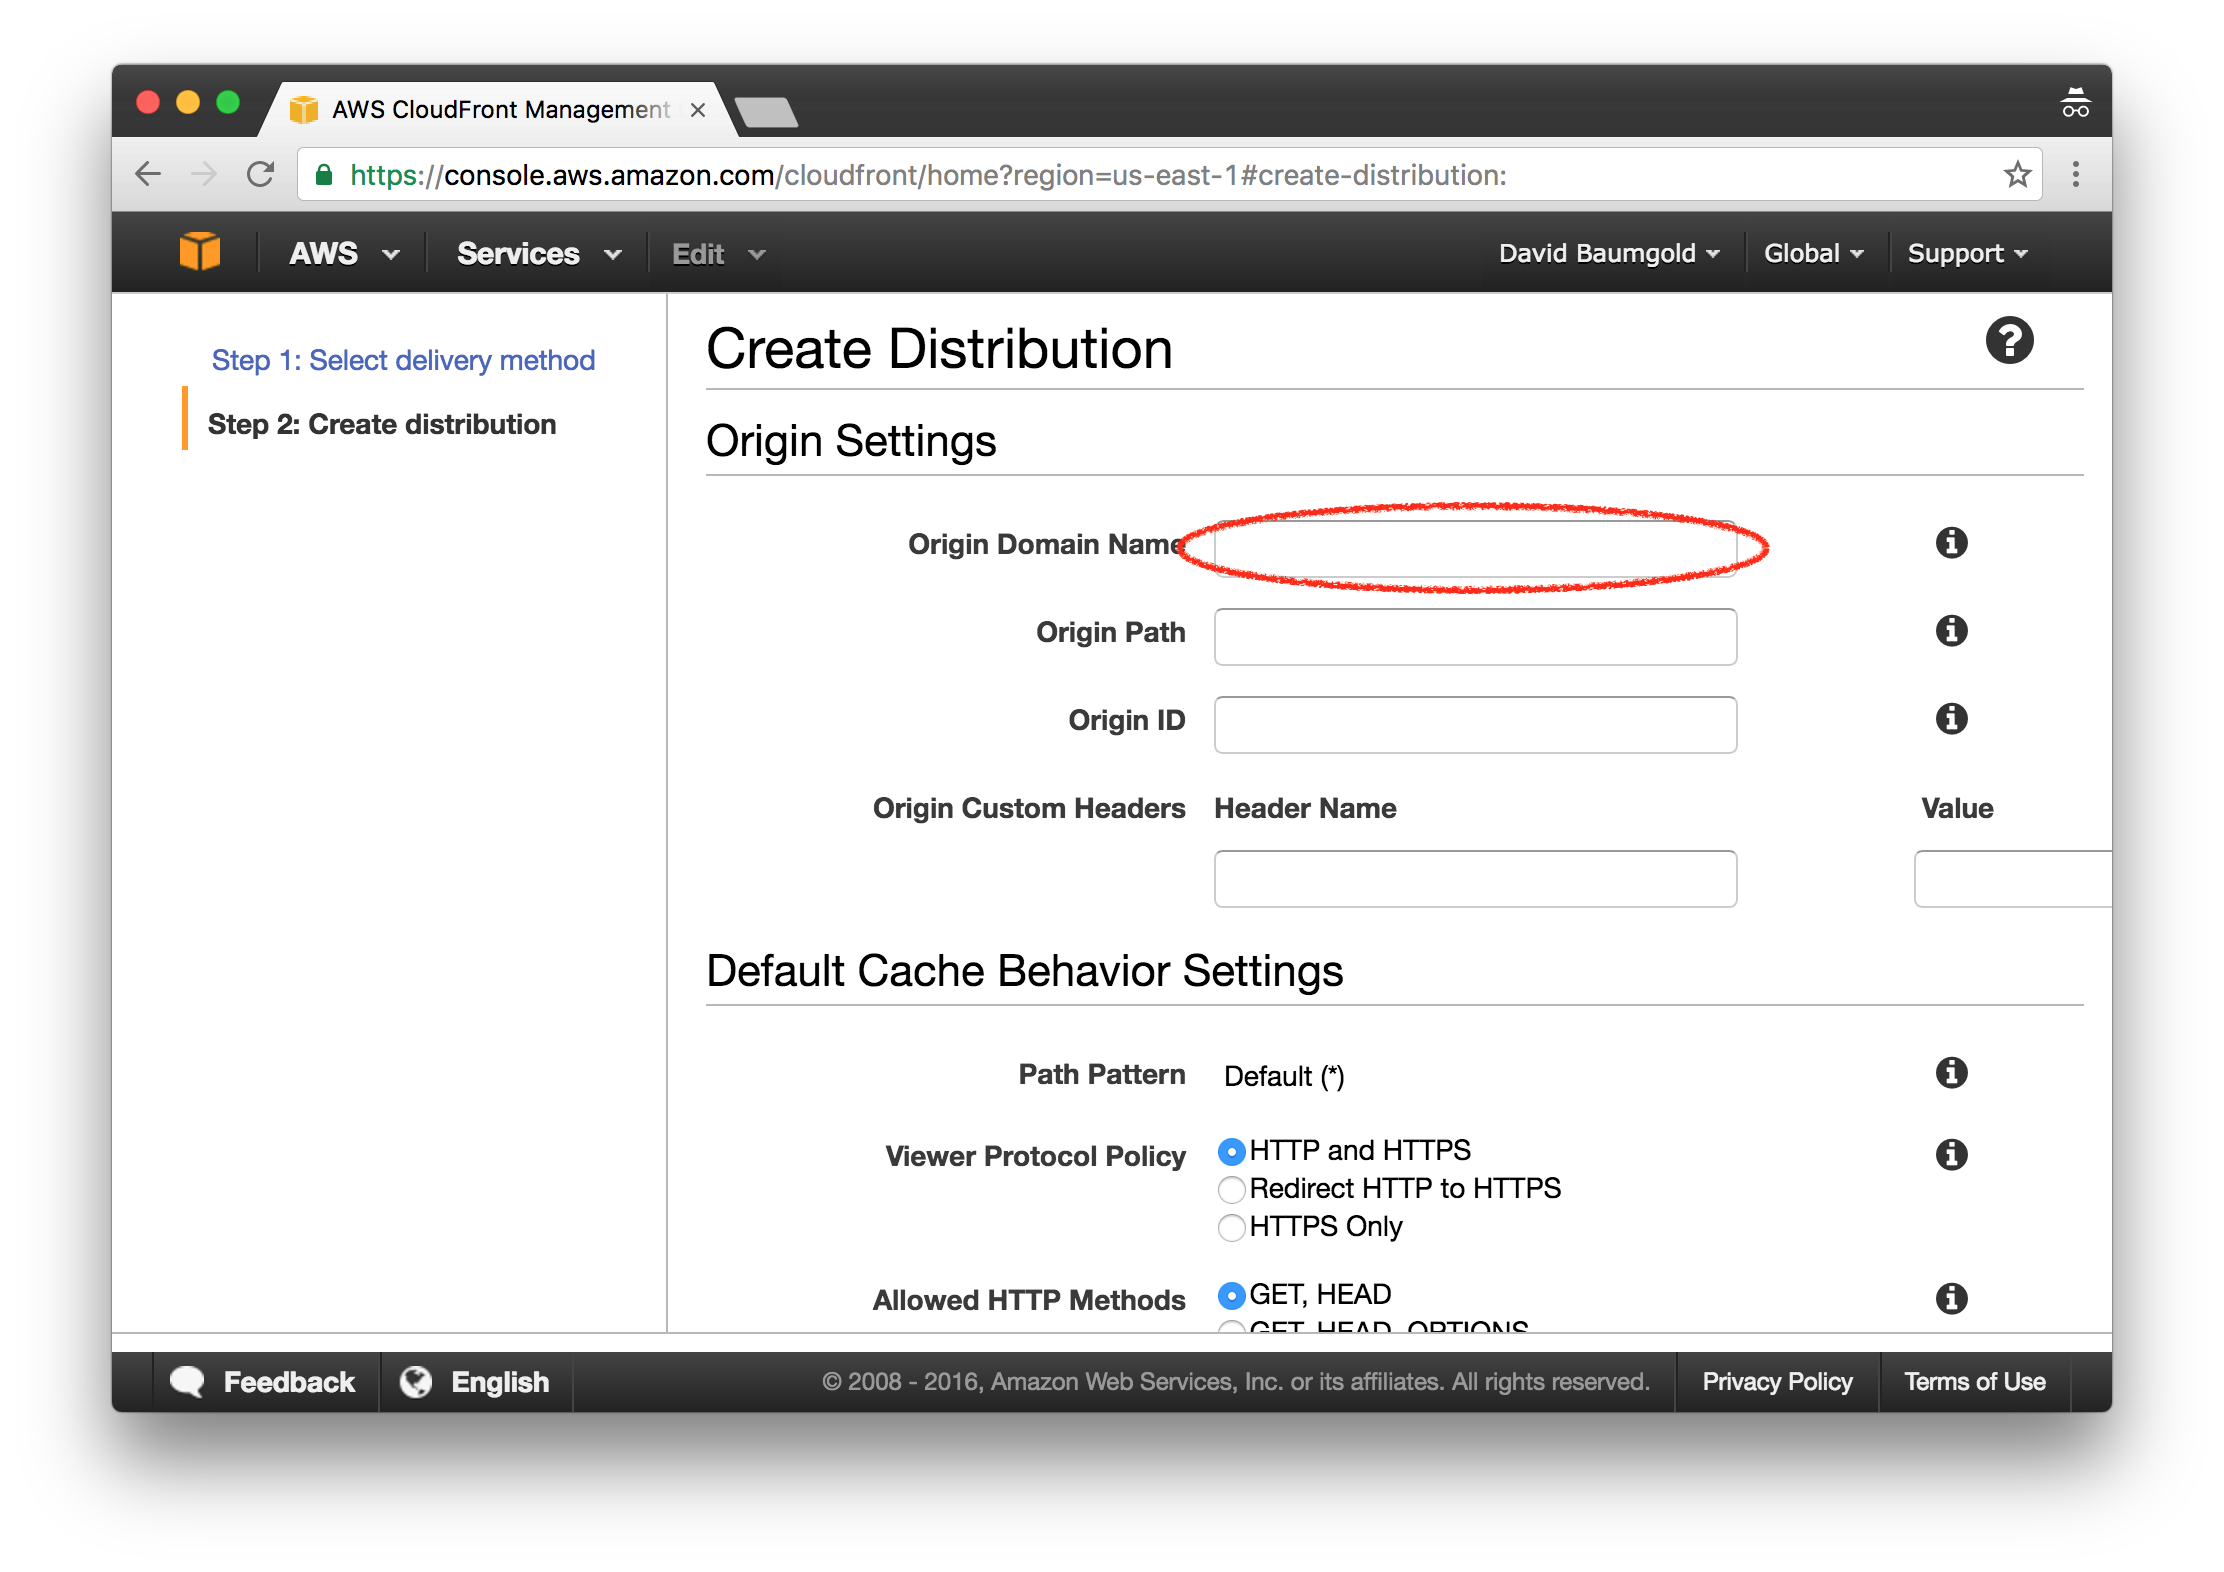
Task: Click the Header Name input field
Action: (x=1475, y=878)
